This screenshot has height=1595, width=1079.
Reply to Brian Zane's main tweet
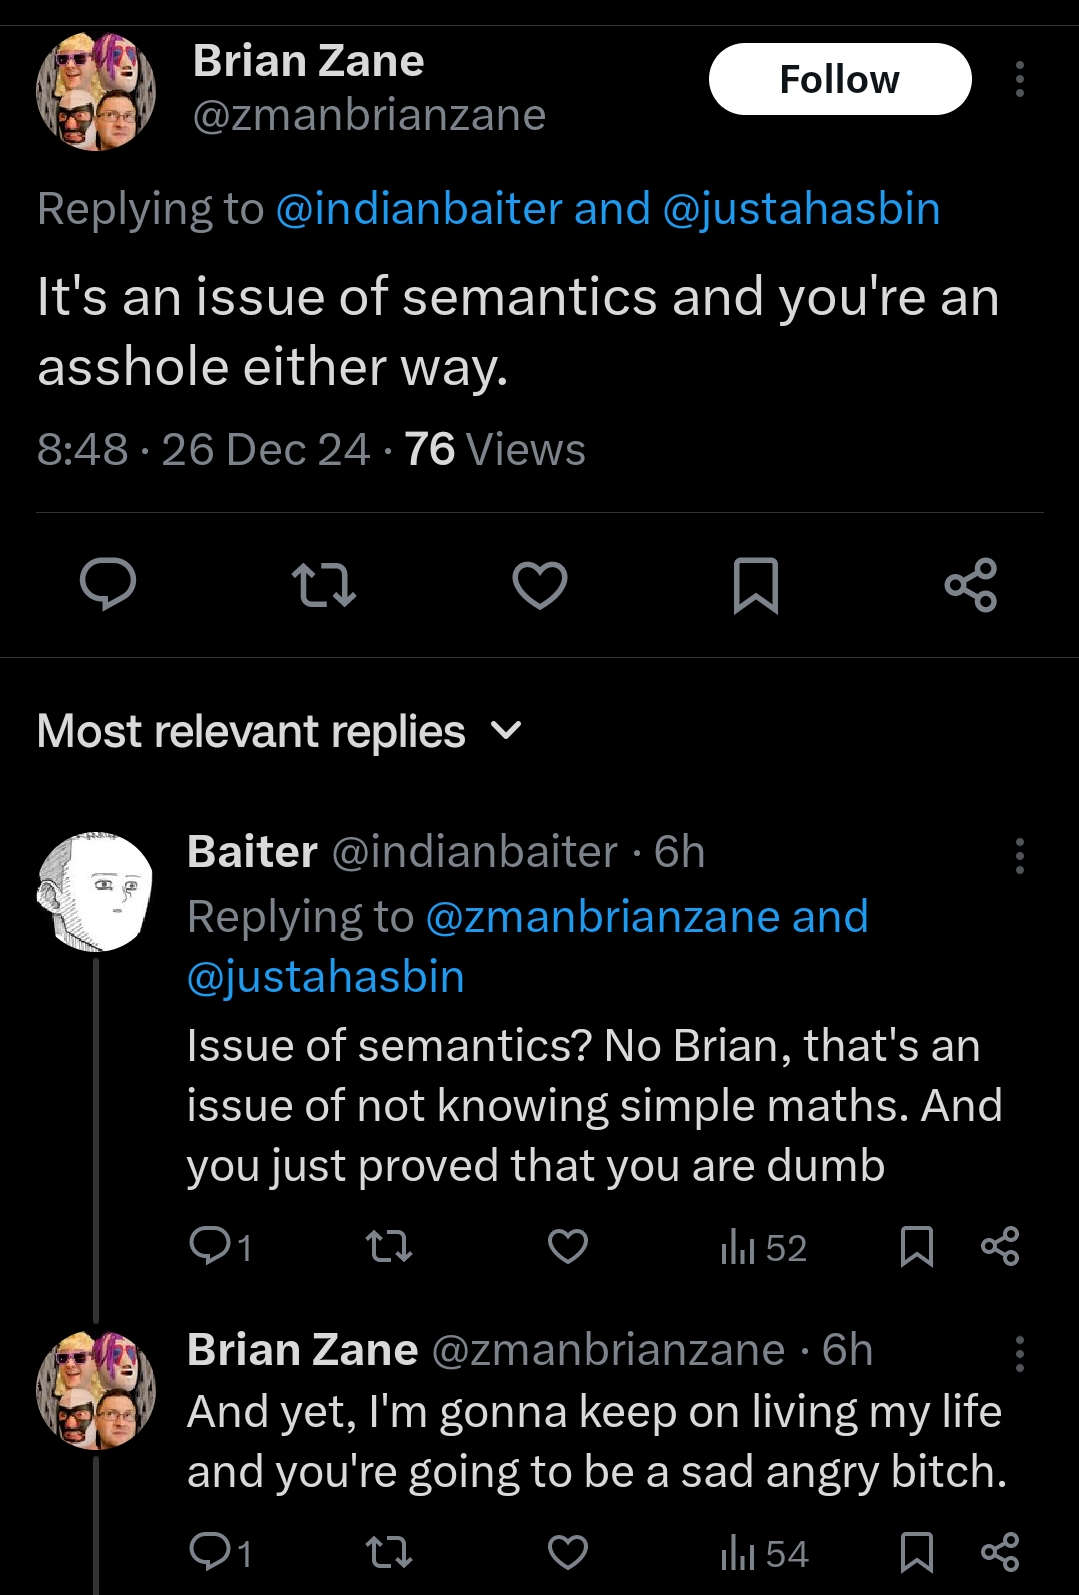[x=108, y=585]
